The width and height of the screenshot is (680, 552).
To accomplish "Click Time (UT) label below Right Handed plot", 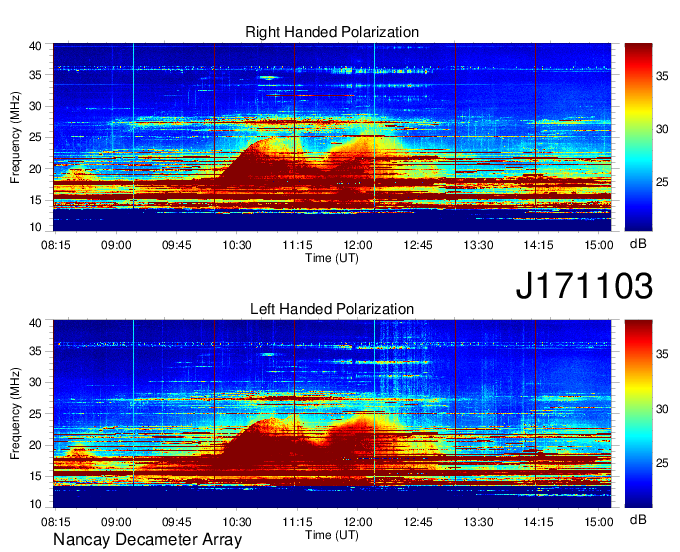I will [332, 258].
